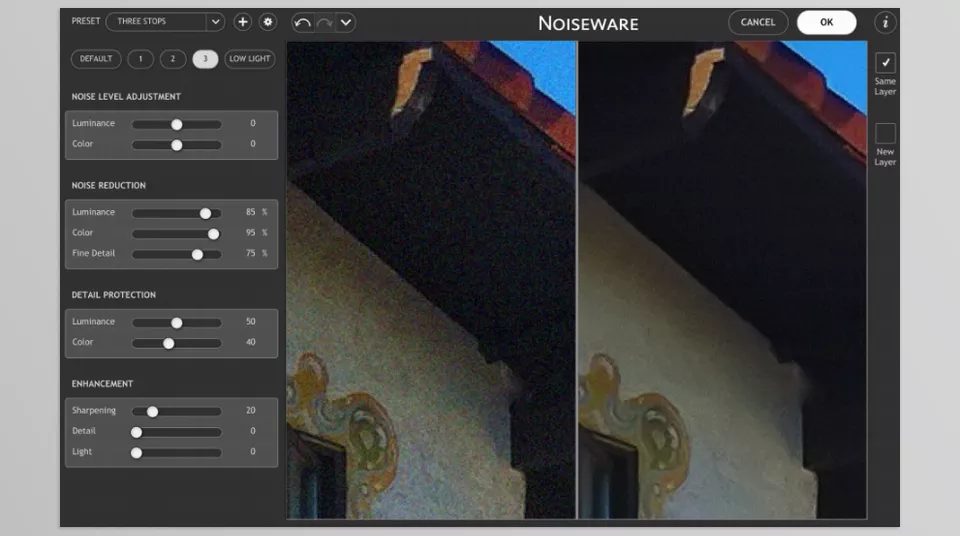Screen dimensions: 960x536
Task: Click the redo arrow icon
Action: (x=324, y=23)
